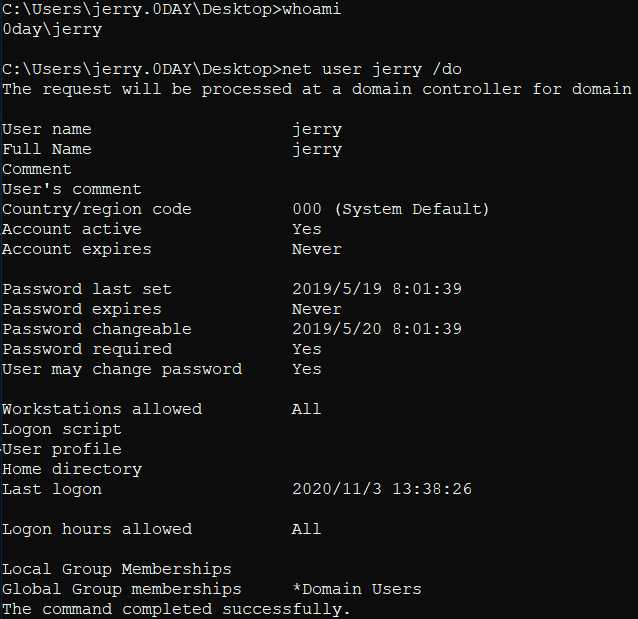
Task: Click the User name value jerry
Action: tap(317, 130)
